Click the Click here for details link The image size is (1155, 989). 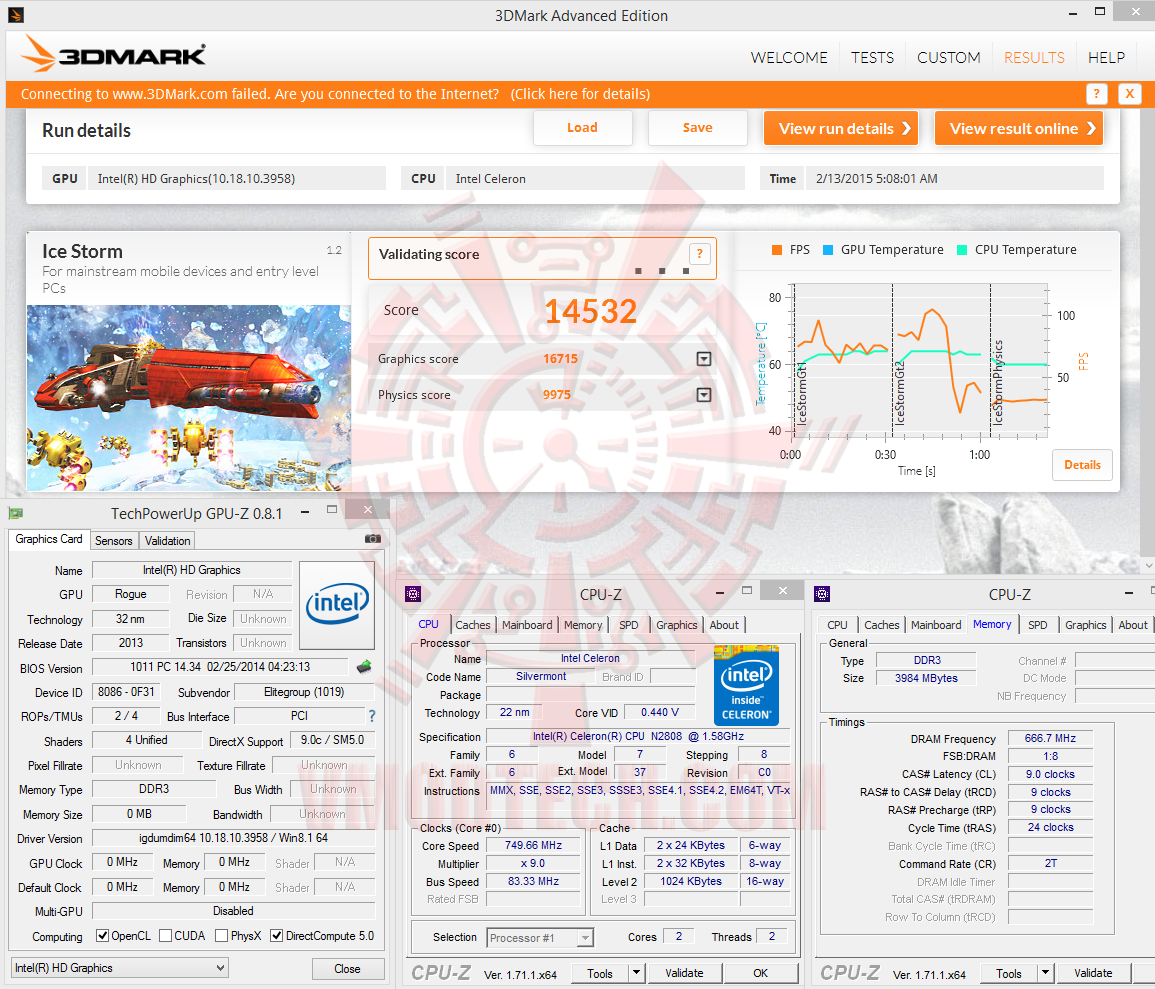pos(580,94)
